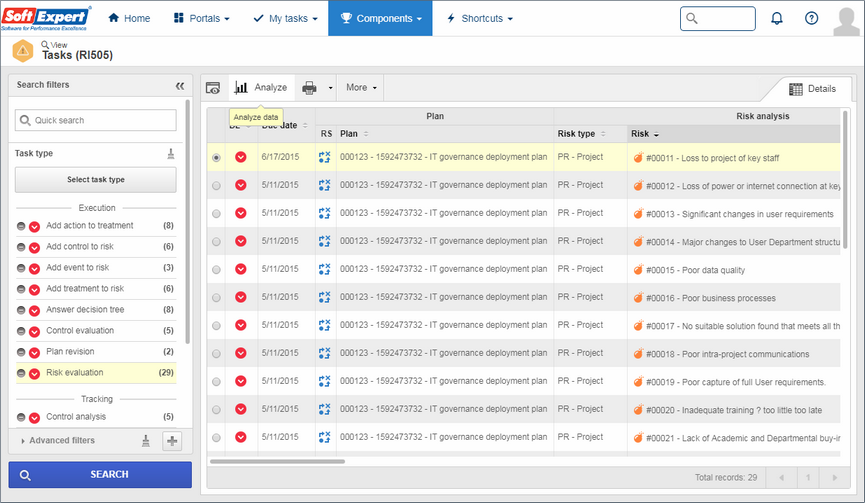
Task: Filter by Add action to treatment tasks
Action: click(x=96, y=226)
